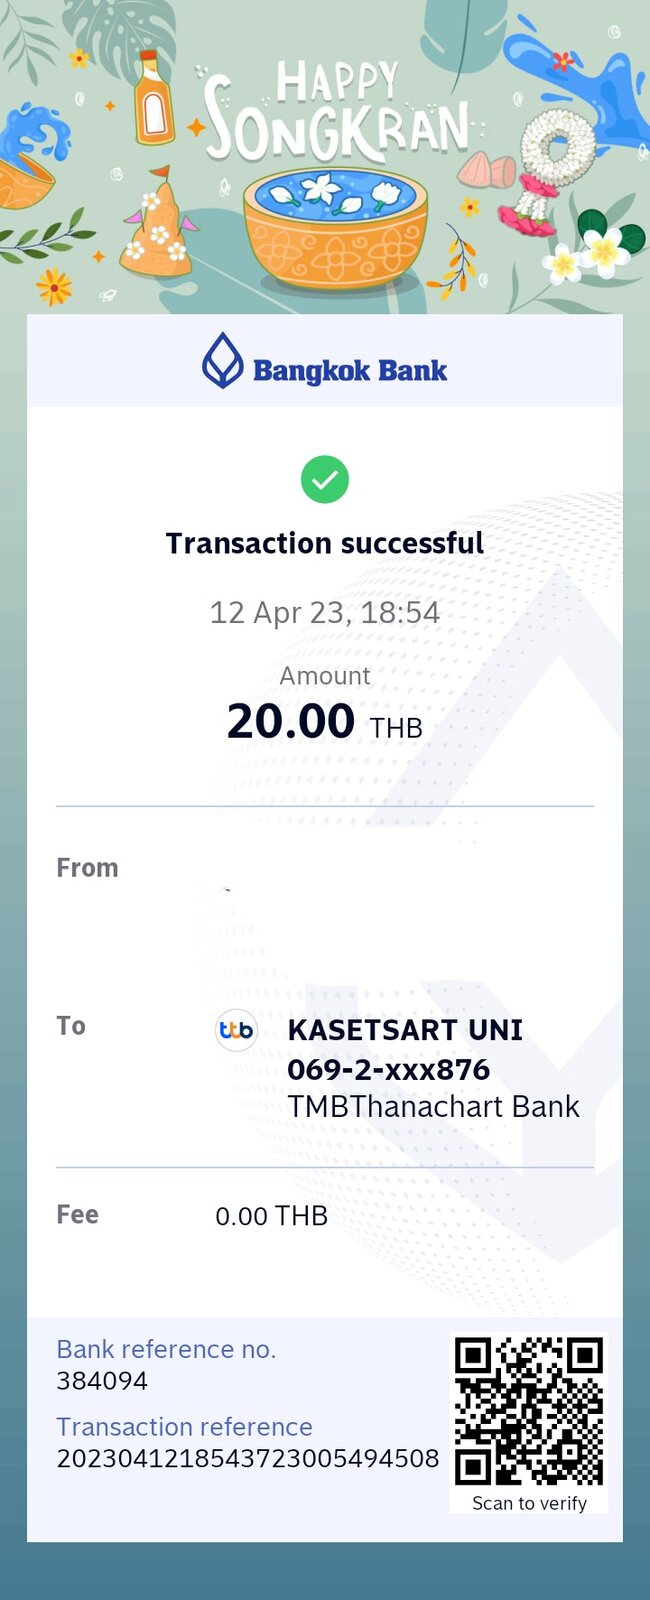Select recipient name KASETSART UNI
The height and width of the screenshot is (1600, 650).
click(x=405, y=1030)
